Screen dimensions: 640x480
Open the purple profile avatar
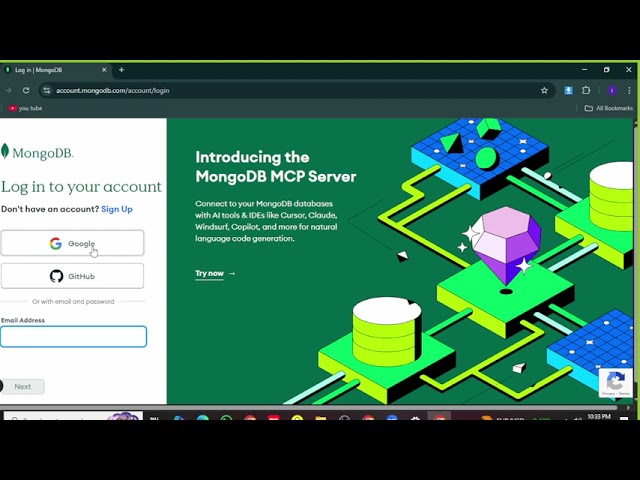611,90
